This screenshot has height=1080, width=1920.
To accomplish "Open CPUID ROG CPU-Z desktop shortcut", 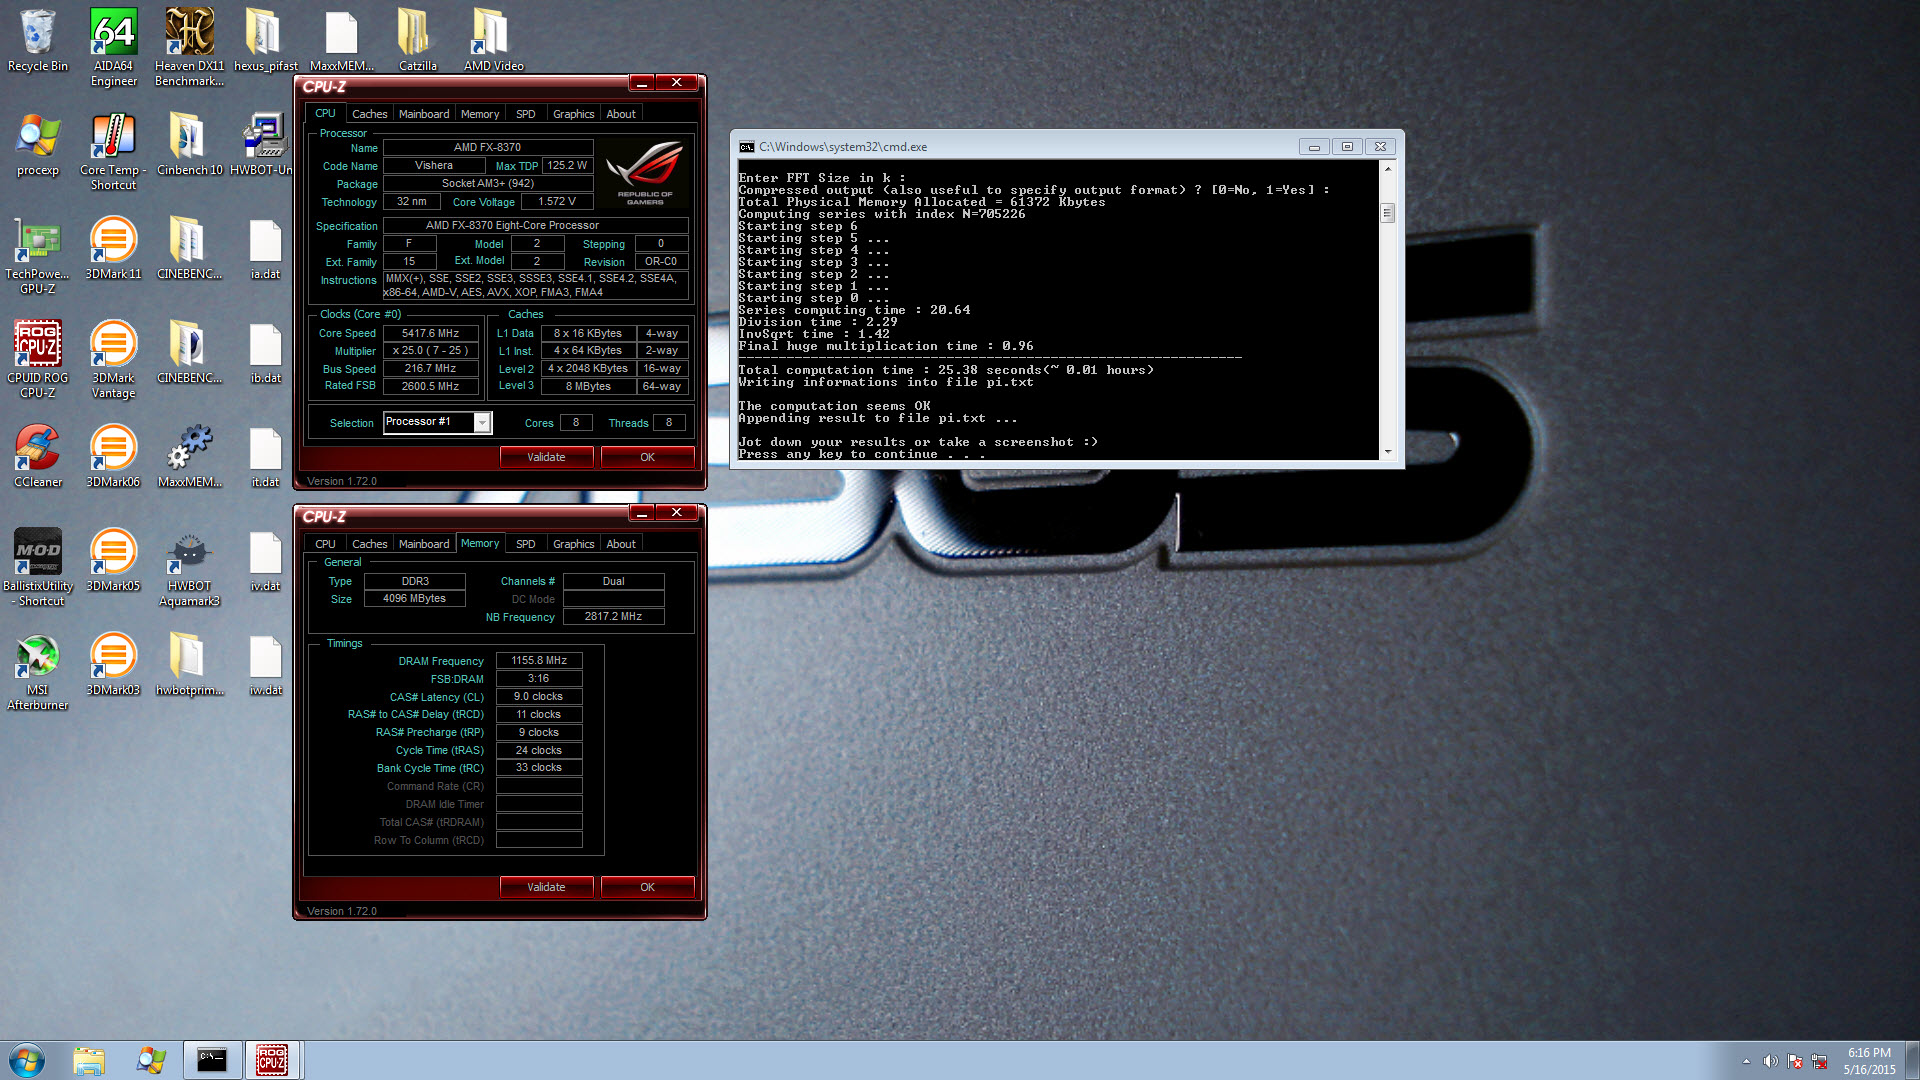I will 38,360.
